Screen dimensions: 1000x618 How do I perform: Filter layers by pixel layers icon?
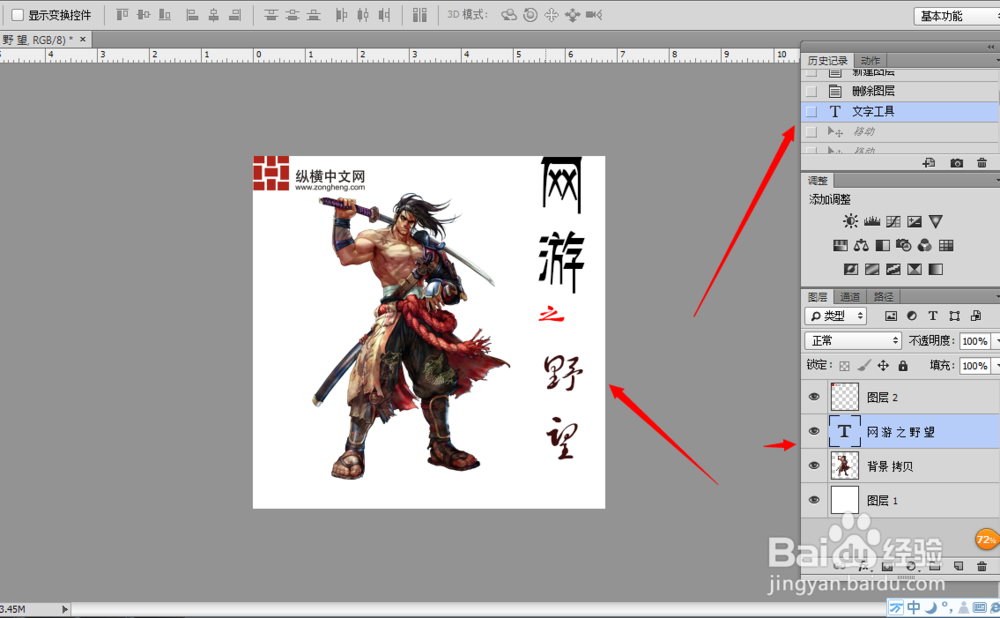click(x=891, y=316)
